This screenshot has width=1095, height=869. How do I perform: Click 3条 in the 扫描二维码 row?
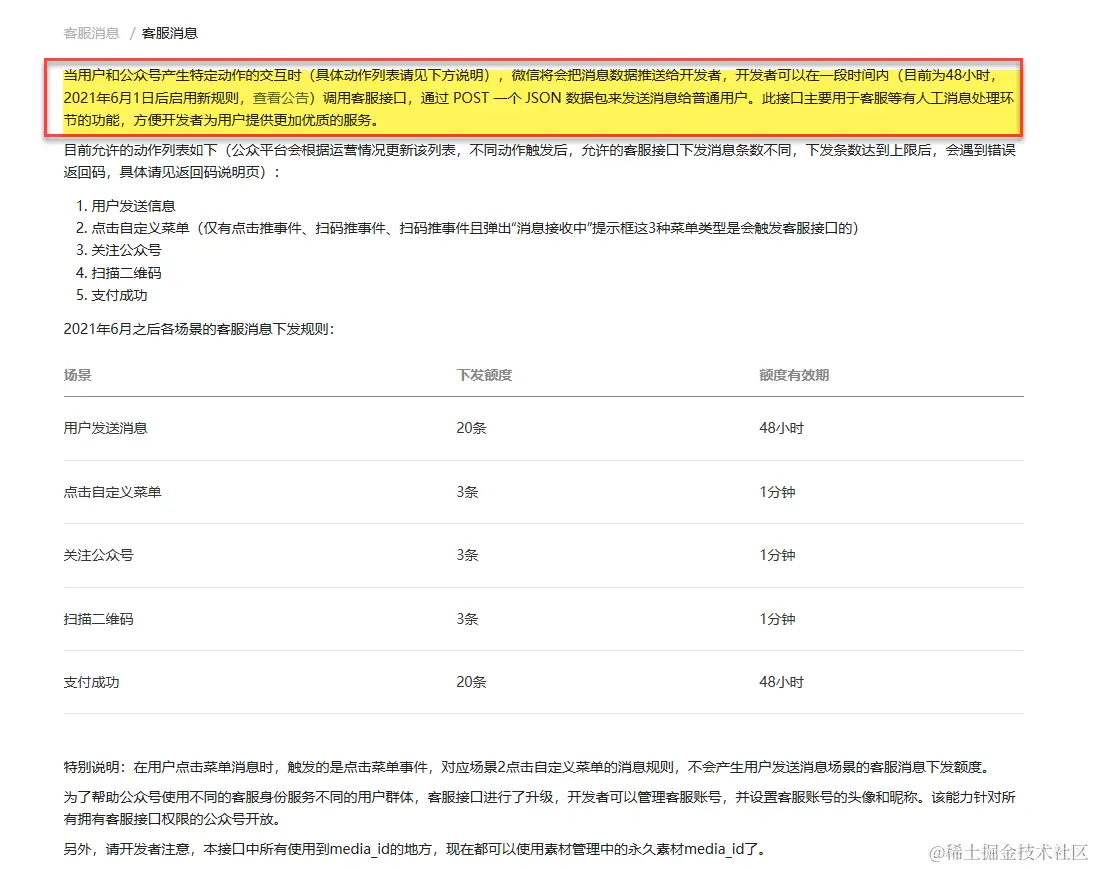(x=467, y=619)
